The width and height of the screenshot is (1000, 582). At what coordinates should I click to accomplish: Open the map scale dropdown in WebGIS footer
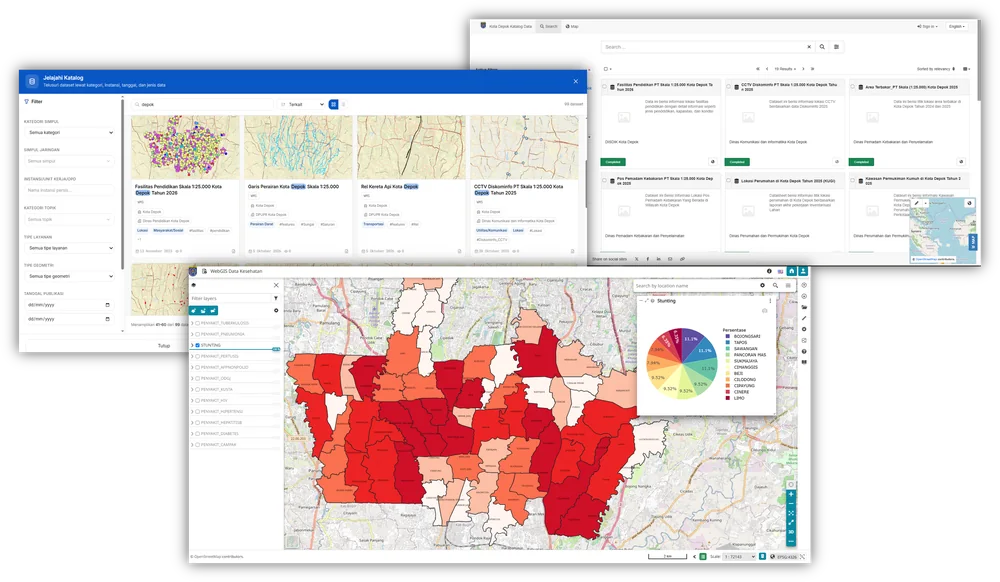pyautogui.click(x=740, y=557)
